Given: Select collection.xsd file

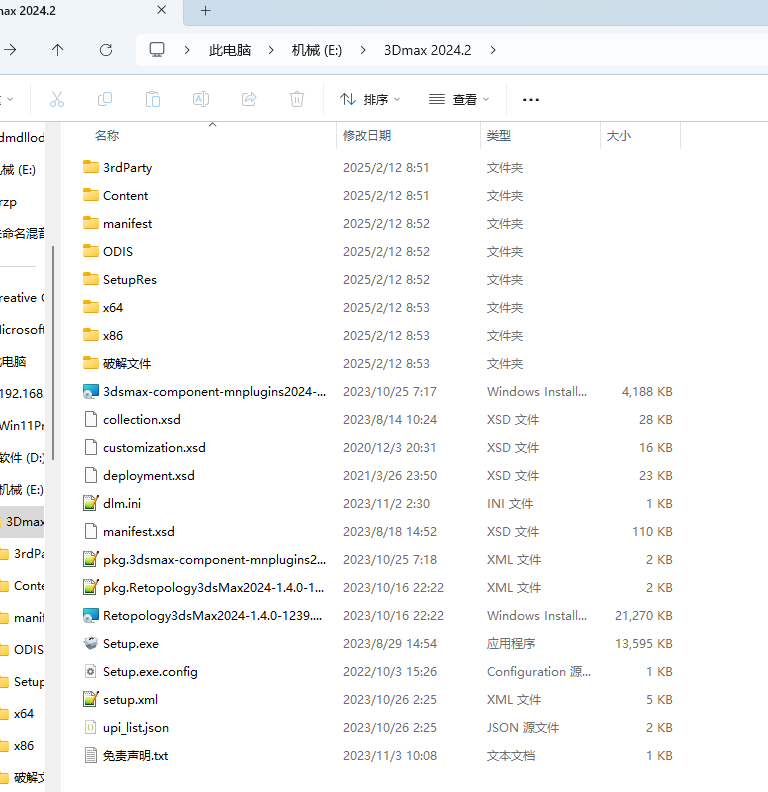Looking at the screenshot, I should click(131, 420).
